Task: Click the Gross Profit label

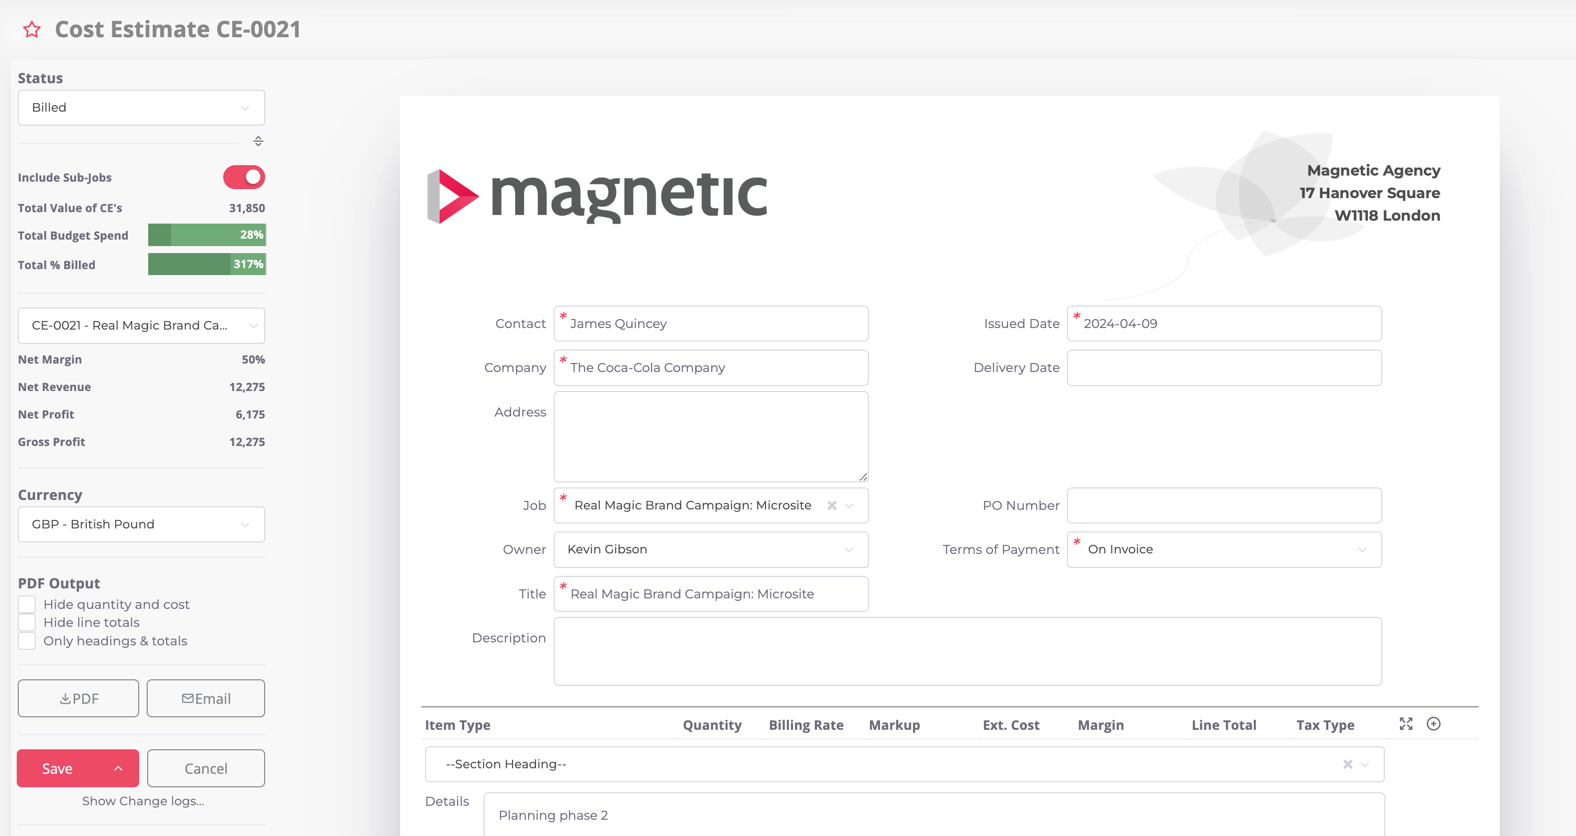Action: [52, 442]
